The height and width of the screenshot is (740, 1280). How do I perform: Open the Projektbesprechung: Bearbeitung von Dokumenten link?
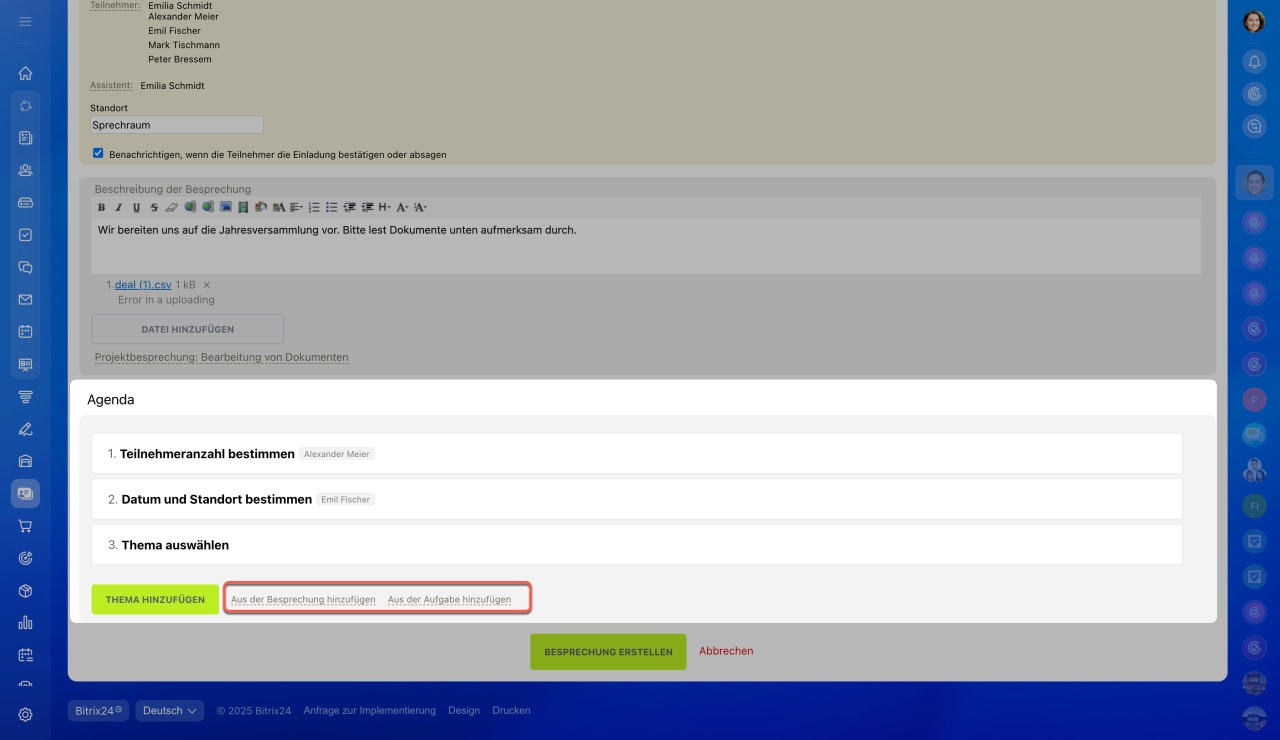pyautogui.click(x=221, y=357)
